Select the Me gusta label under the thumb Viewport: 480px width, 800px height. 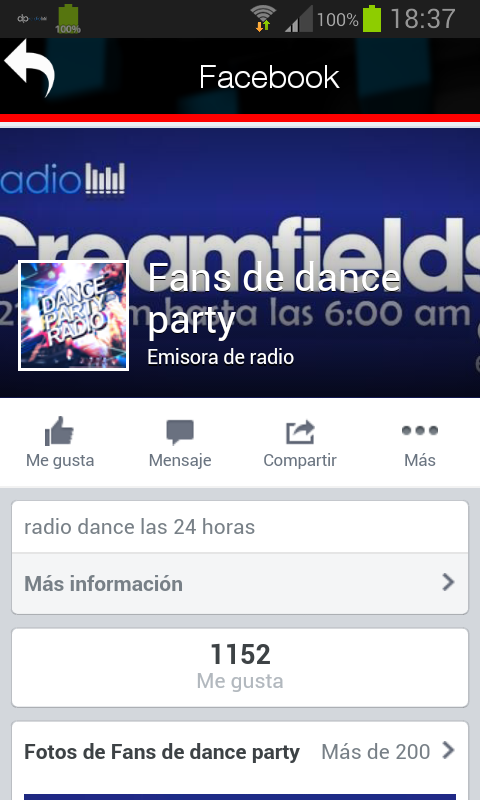pyautogui.click(x=60, y=460)
